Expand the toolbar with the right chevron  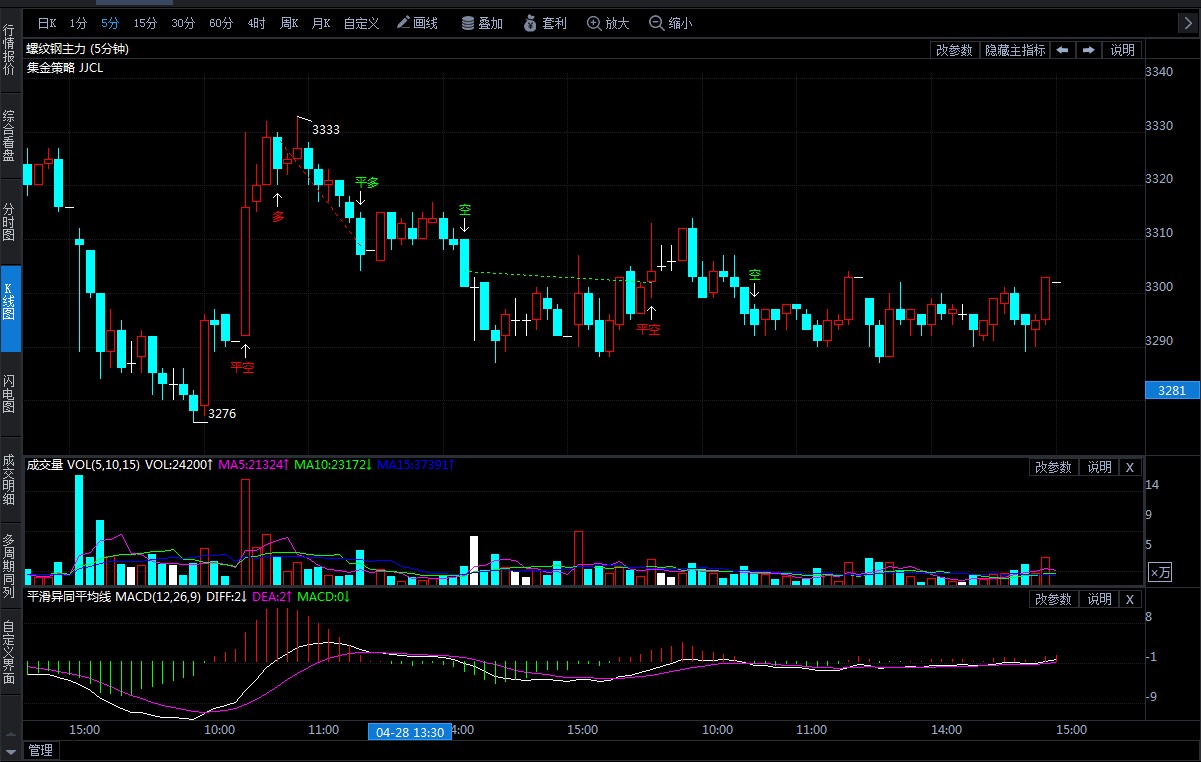pos(1185,23)
